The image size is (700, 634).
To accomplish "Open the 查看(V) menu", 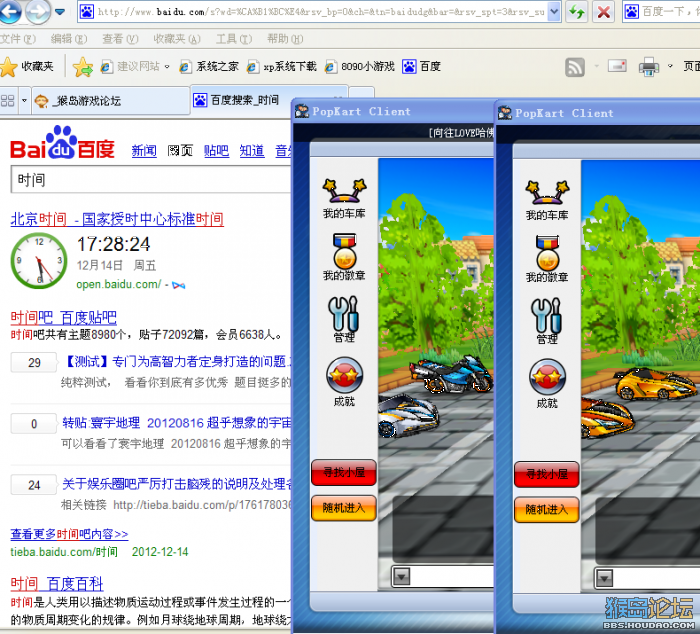I will click(120, 39).
